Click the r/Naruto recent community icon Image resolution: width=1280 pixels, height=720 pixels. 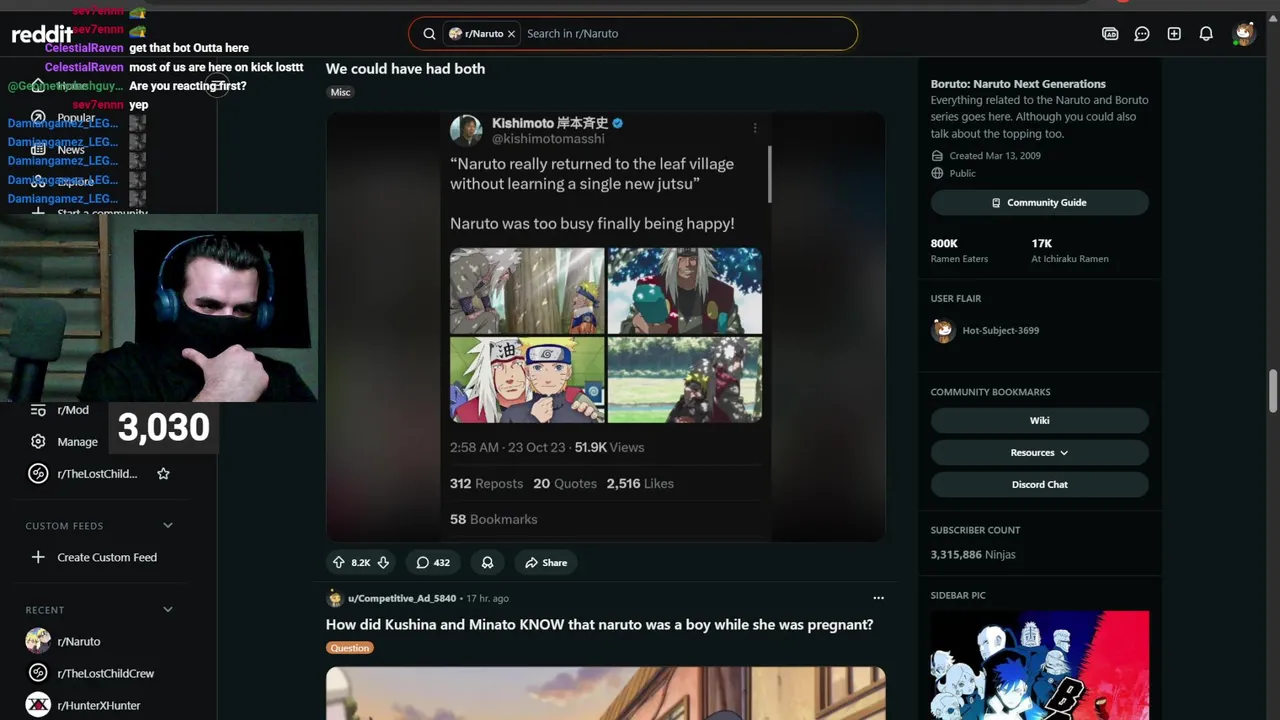click(38, 641)
